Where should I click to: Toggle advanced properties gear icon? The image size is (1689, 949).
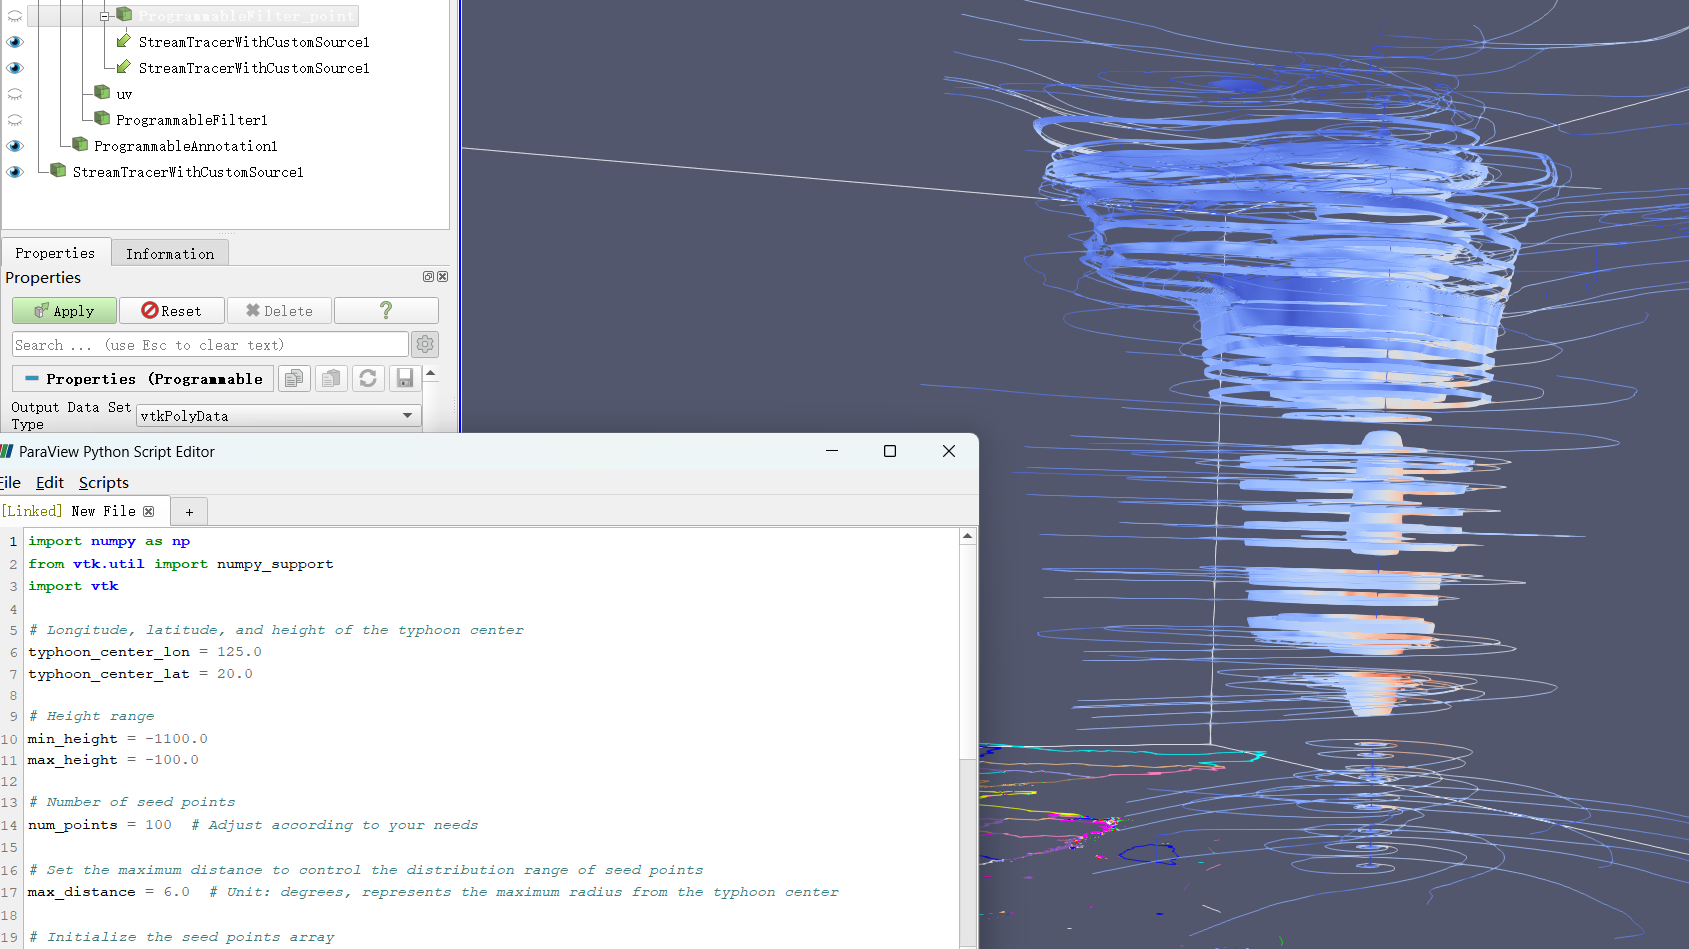[x=425, y=345]
